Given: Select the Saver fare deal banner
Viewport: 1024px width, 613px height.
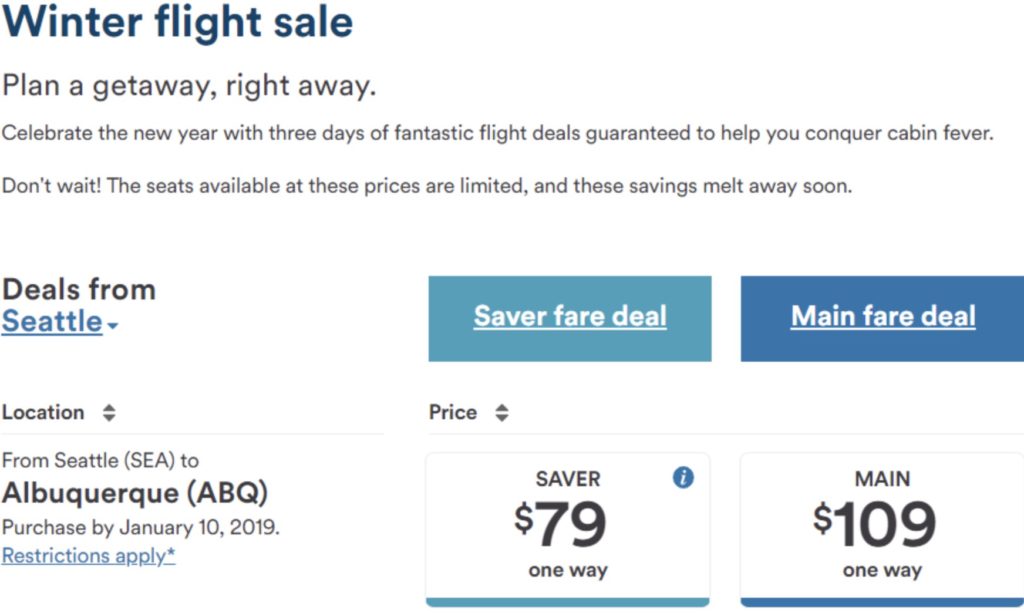Looking at the screenshot, I should pyautogui.click(x=570, y=317).
